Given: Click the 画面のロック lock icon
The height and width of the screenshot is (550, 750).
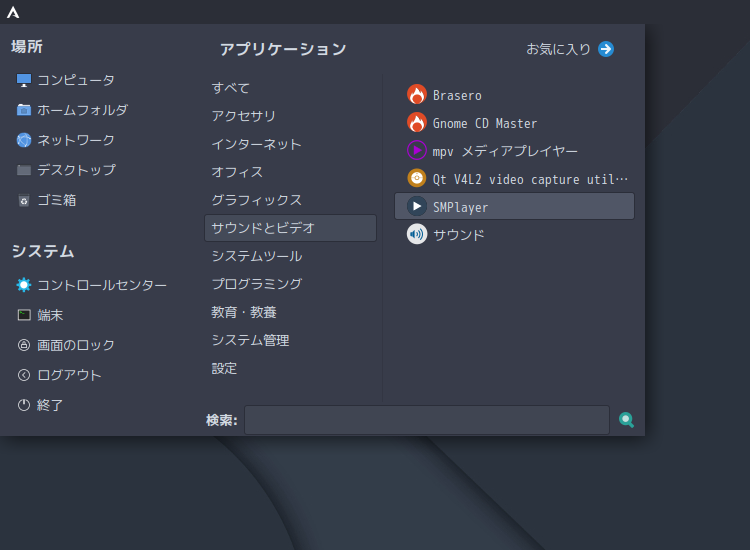Looking at the screenshot, I should (x=23, y=345).
